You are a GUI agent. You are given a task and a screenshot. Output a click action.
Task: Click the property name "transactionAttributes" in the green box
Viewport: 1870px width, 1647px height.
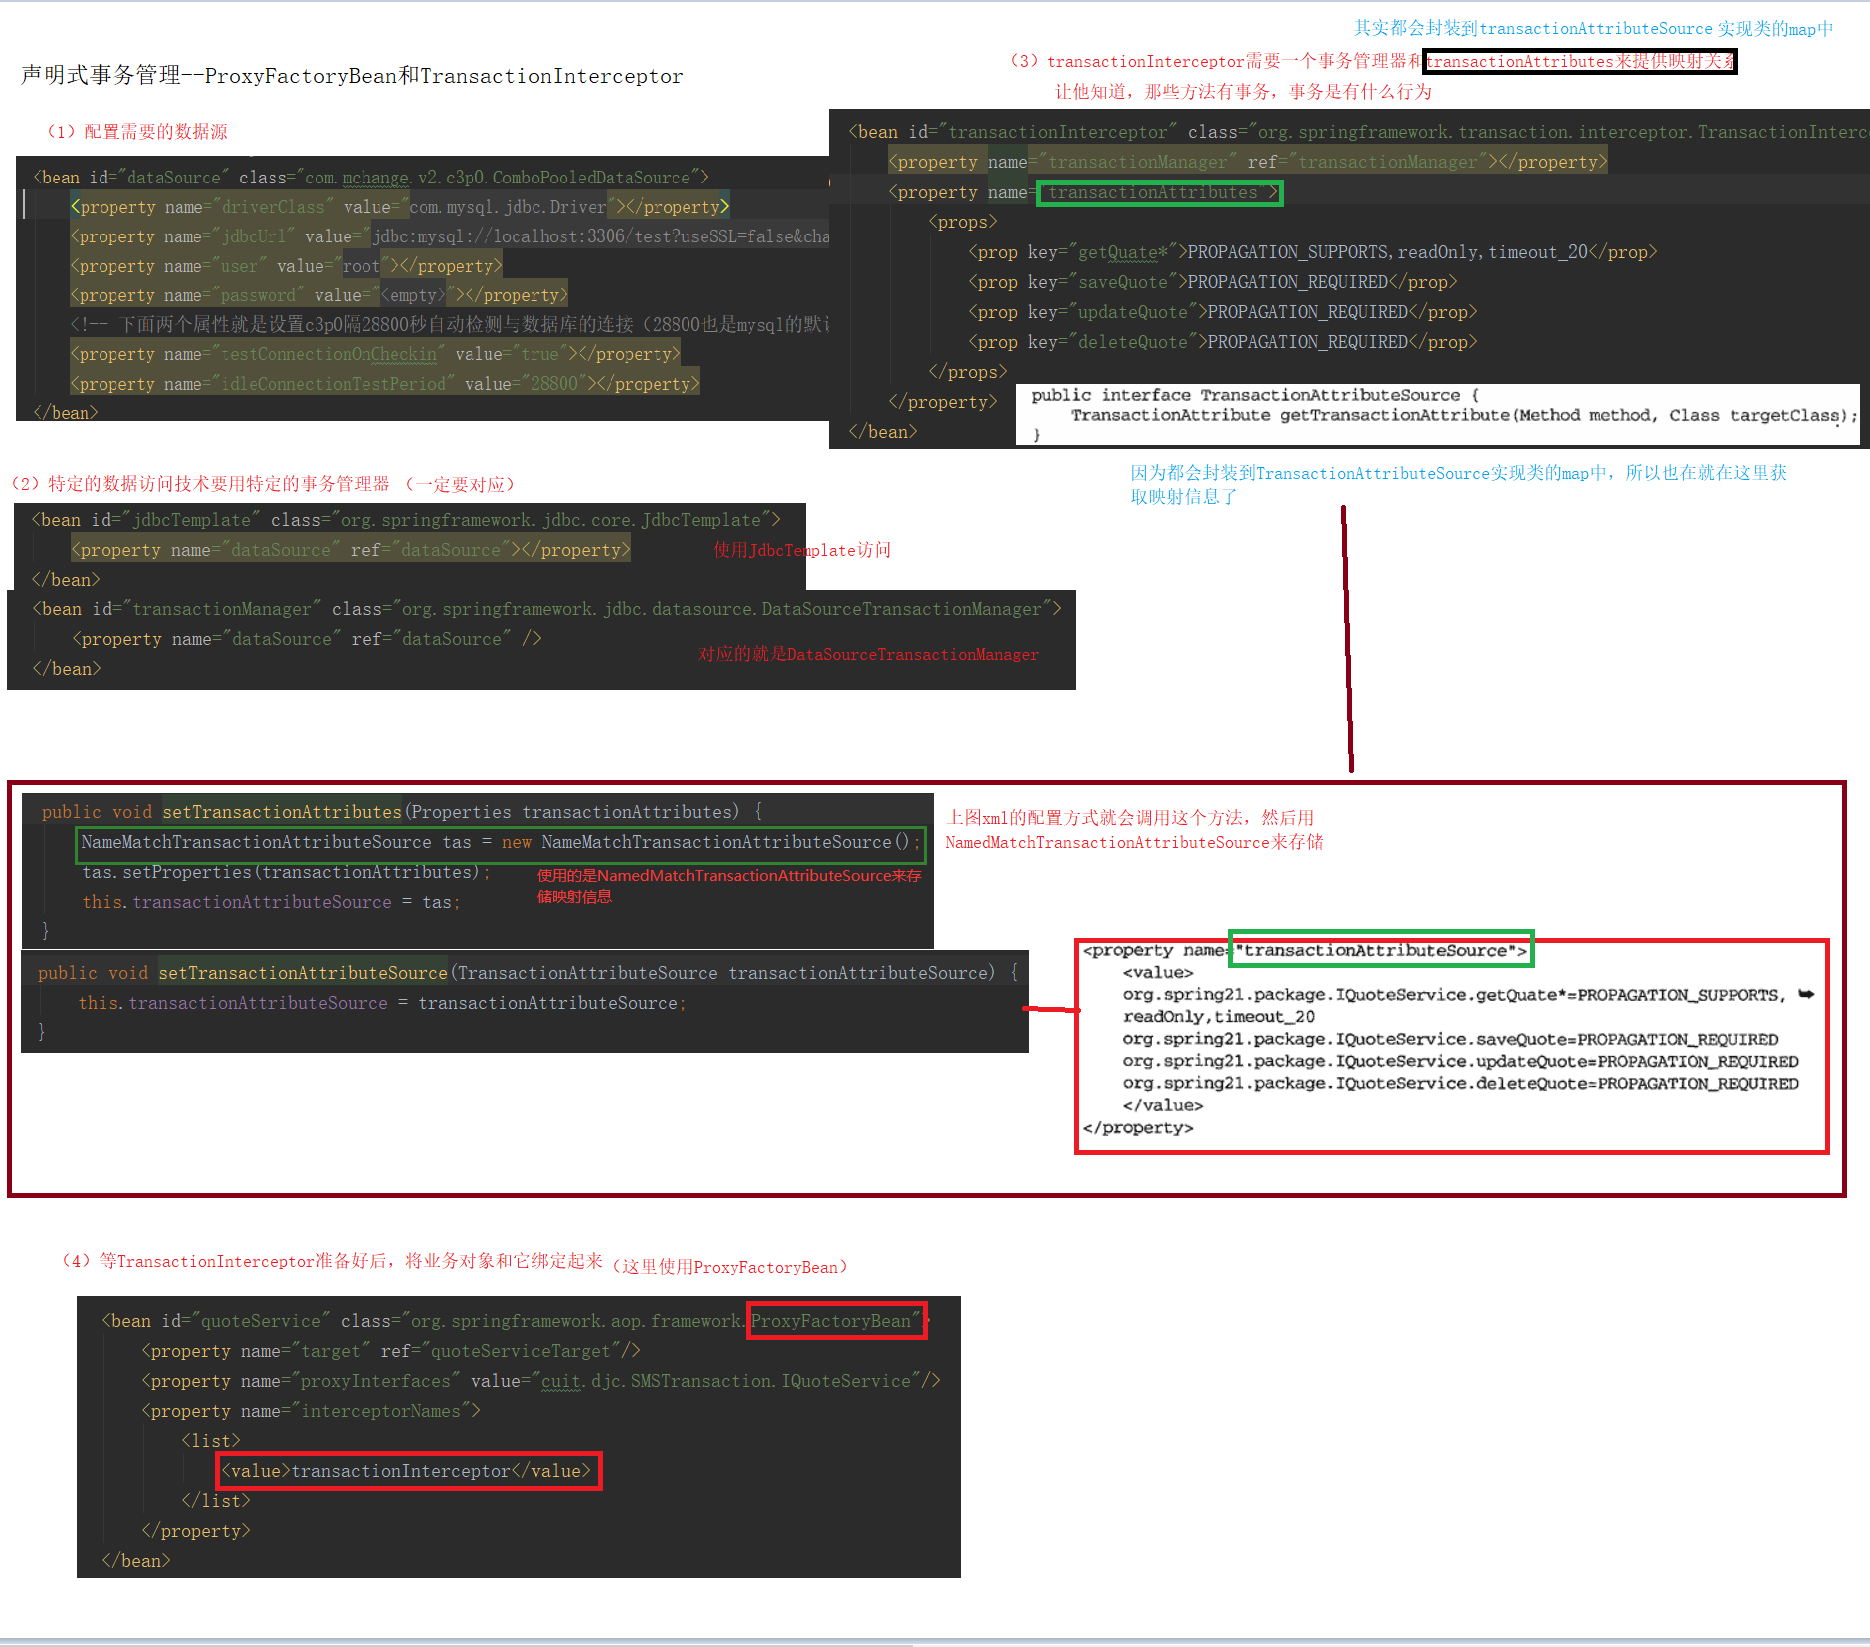(x=1160, y=192)
